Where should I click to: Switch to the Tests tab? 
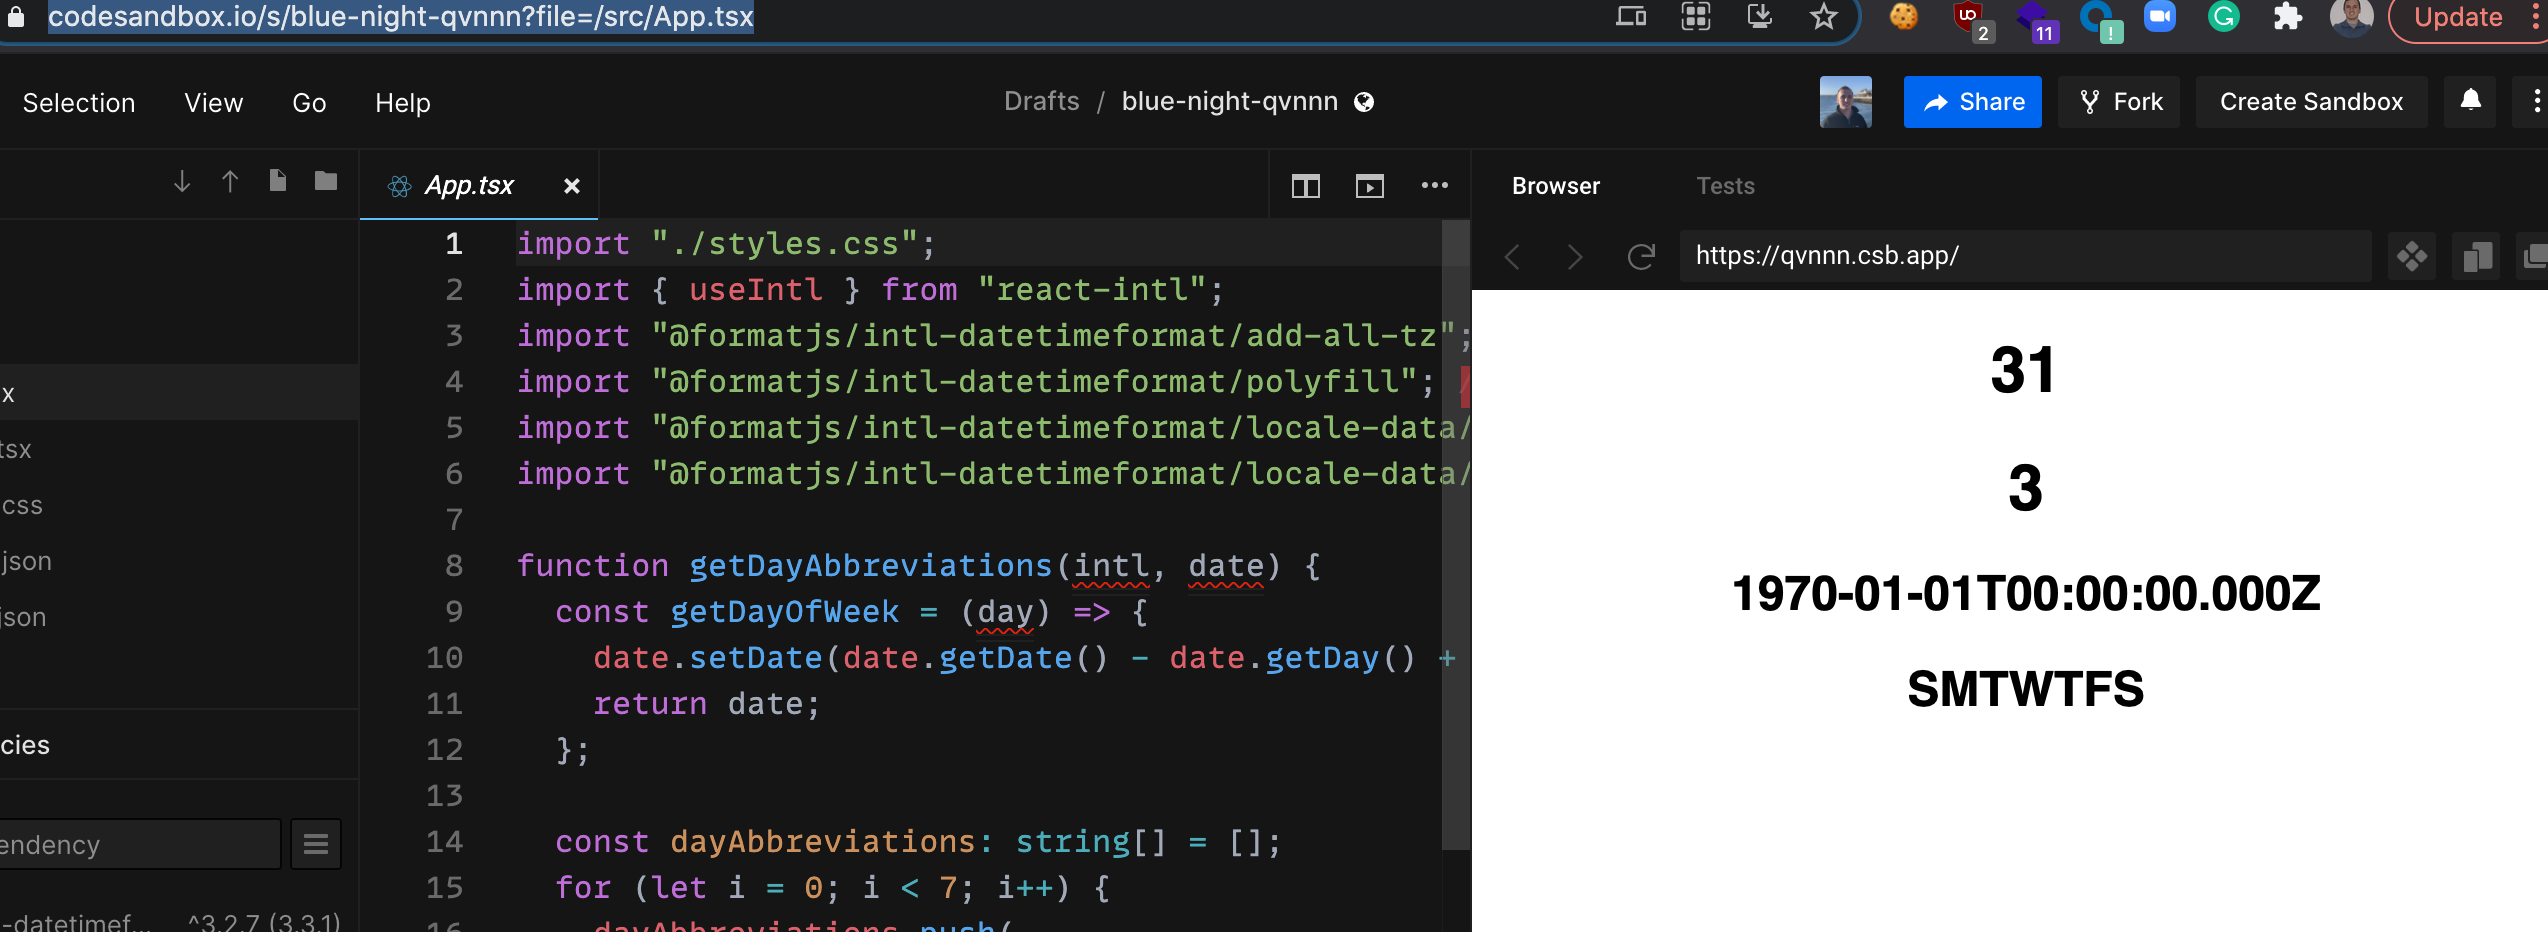point(1724,186)
